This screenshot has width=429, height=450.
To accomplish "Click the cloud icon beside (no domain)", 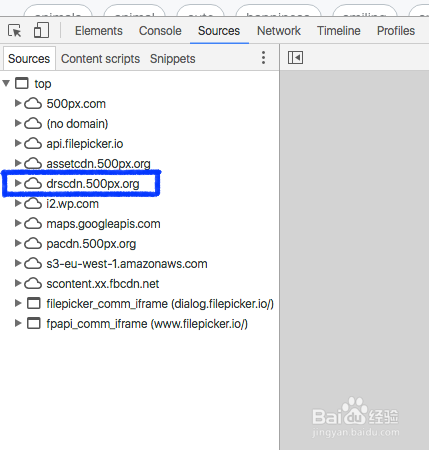I will pos(33,124).
